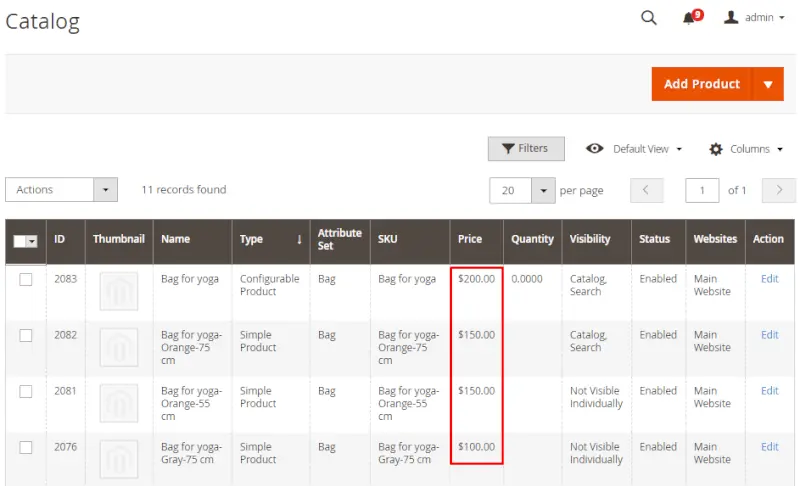Click Edit link for product 2081
This screenshot has width=800, height=486.
[x=769, y=391]
